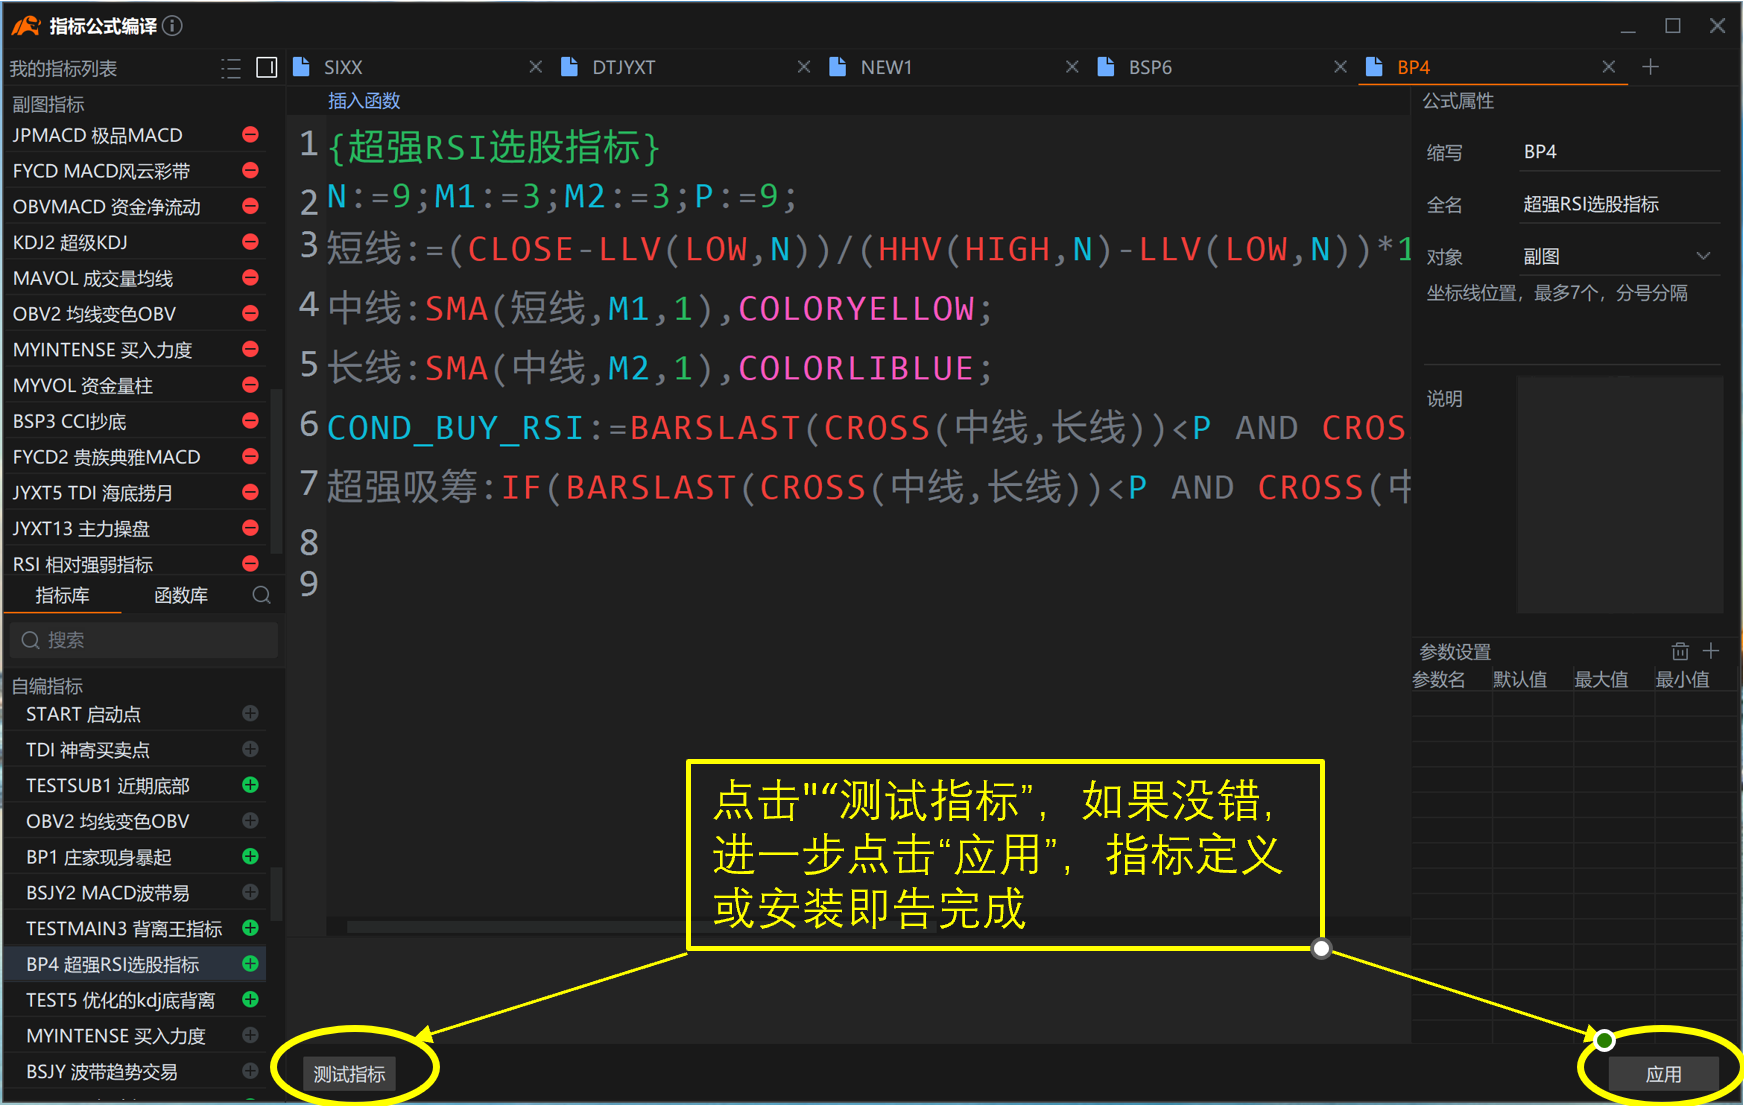1744x1106 pixels.
Task: Add START 启动点 with its plus icon
Action: (250, 713)
